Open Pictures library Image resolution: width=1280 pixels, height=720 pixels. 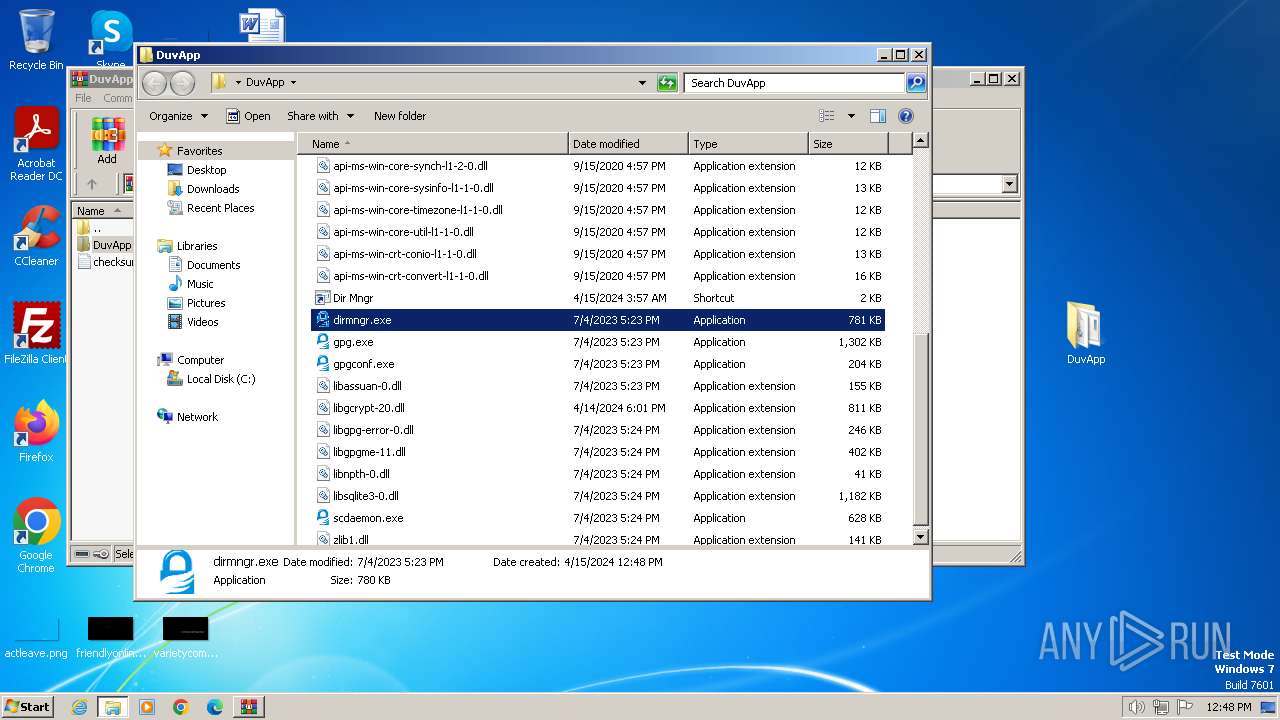click(206, 303)
